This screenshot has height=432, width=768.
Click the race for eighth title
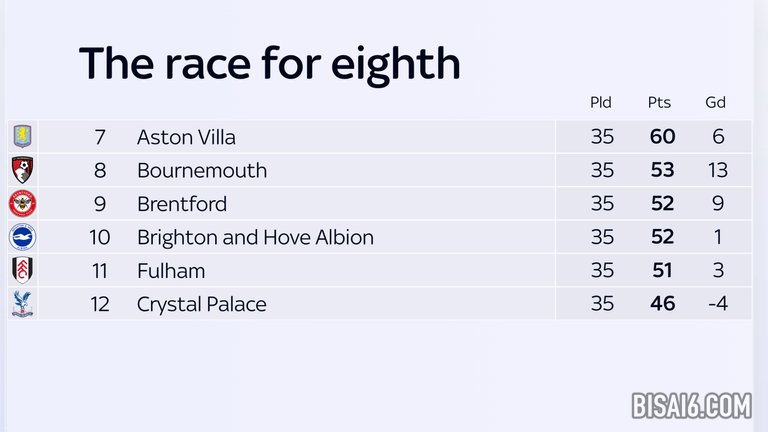[269, 64]
